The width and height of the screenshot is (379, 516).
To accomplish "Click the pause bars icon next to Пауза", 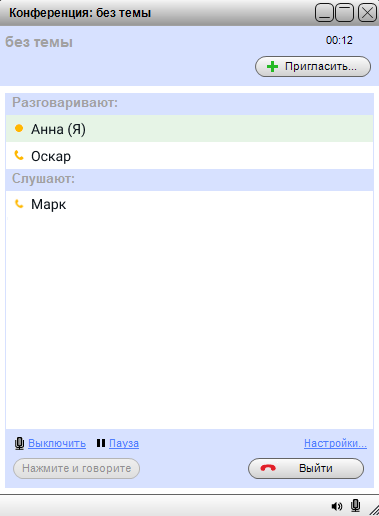I will coord(101,443).
